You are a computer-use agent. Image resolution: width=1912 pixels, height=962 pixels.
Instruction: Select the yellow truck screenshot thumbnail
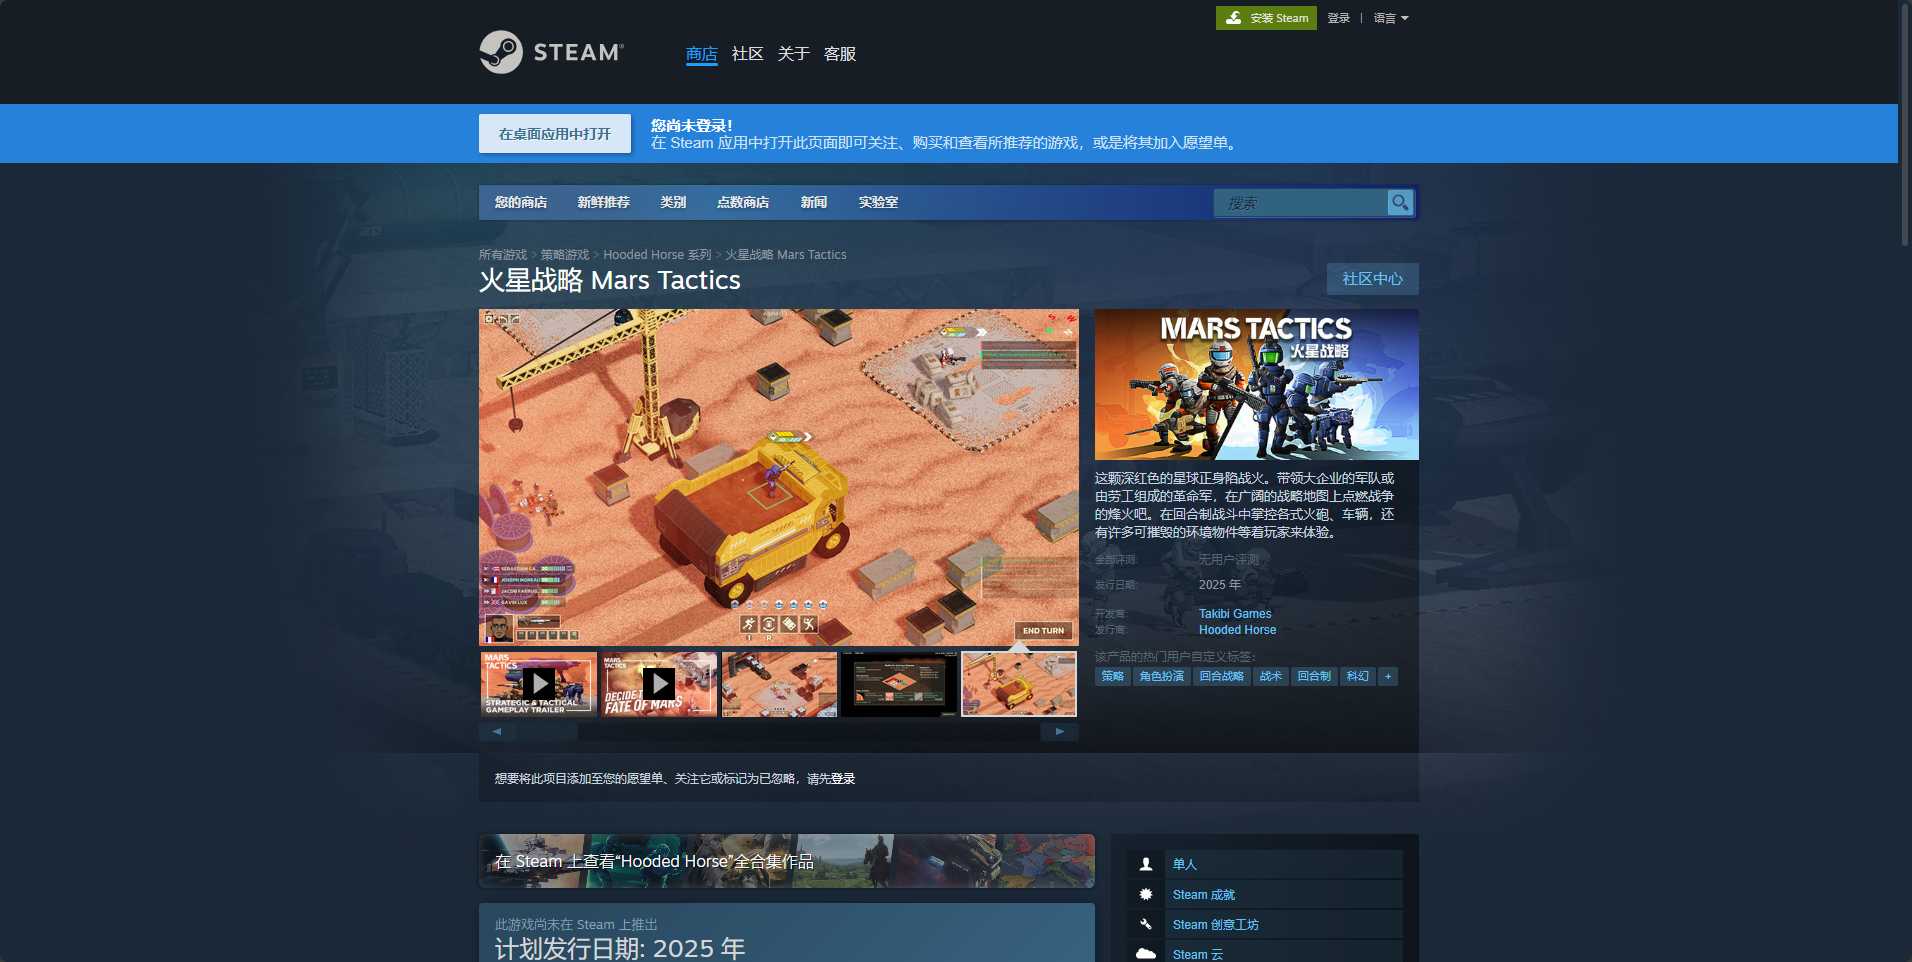pyautogui.click(x=1019, y=684)
